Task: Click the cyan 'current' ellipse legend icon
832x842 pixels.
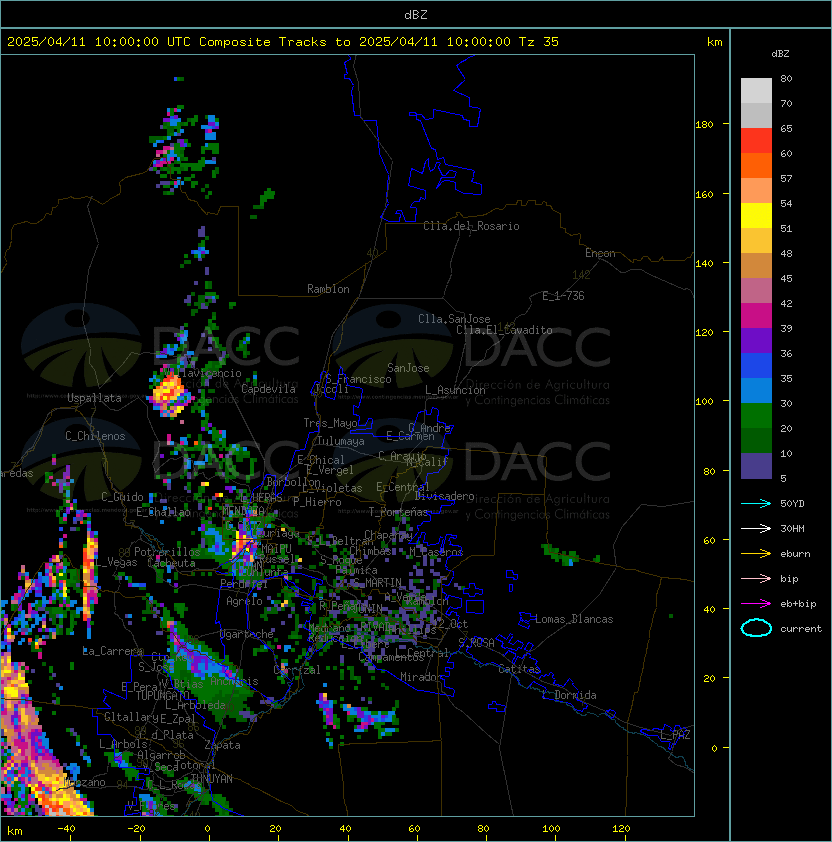Action: [x=756, y=628]
